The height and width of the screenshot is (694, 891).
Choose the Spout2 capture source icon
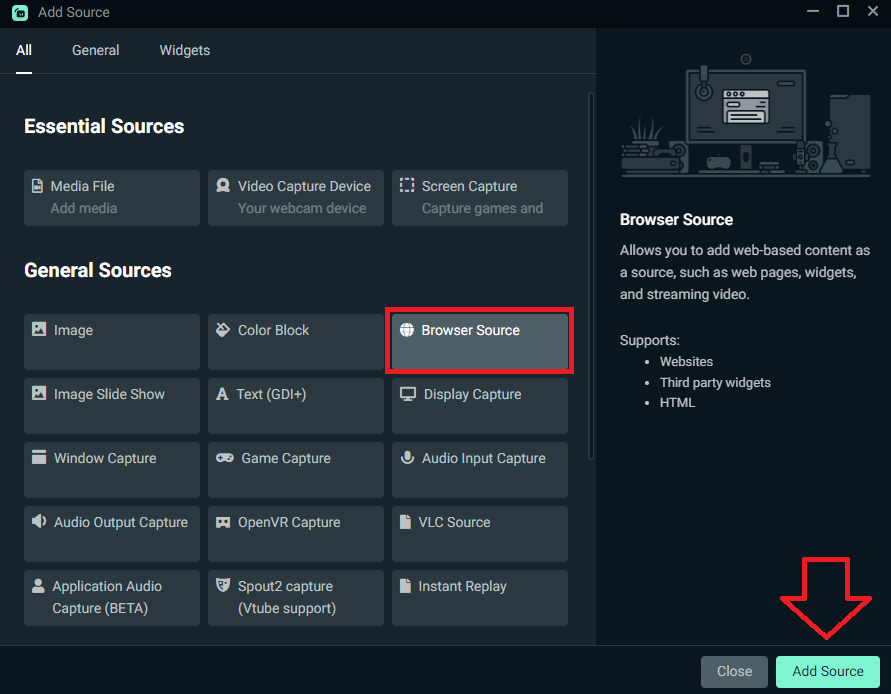point(223,586)
